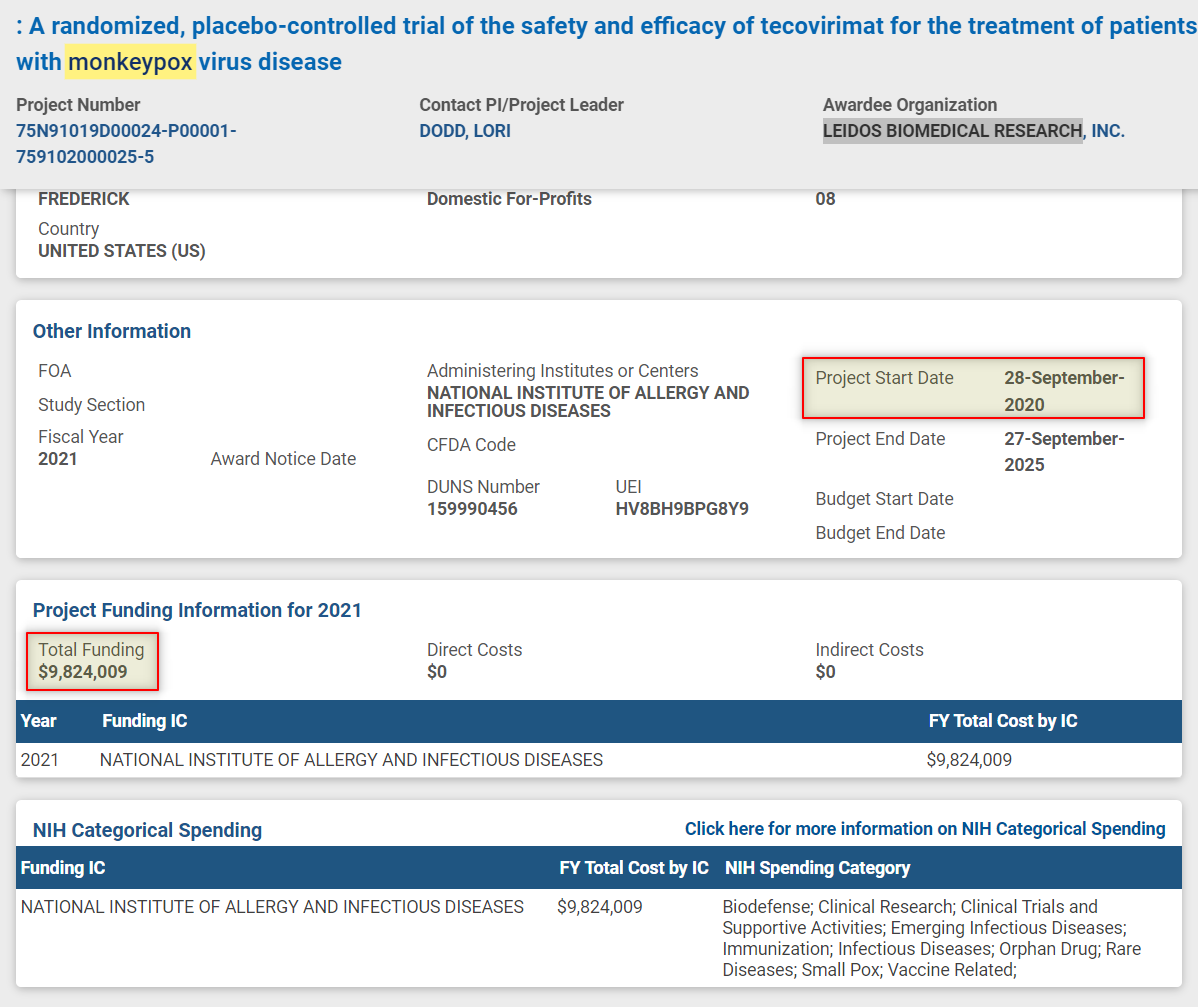Click the Domestic For-Profits organization type
Viewport: 1198px width, 1007px height.
pyautogui.click(x=509, y=199)
